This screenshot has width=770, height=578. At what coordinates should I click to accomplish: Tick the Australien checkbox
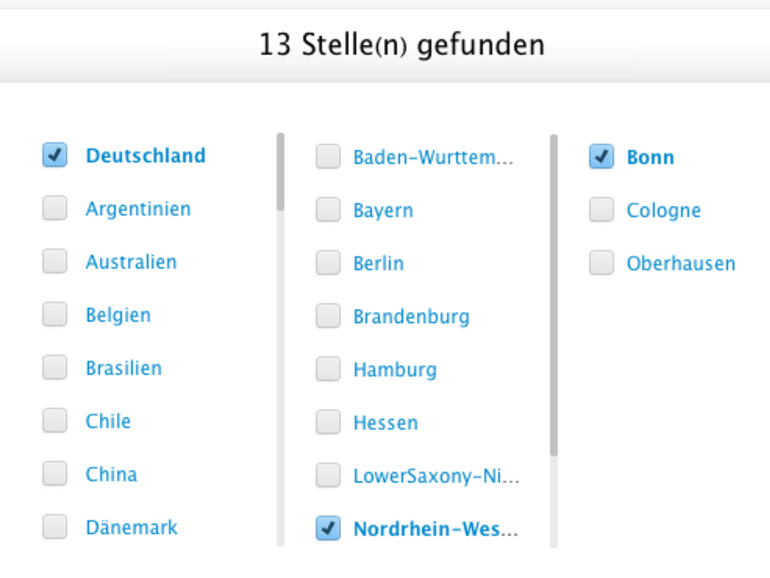(x=54, y=261)
